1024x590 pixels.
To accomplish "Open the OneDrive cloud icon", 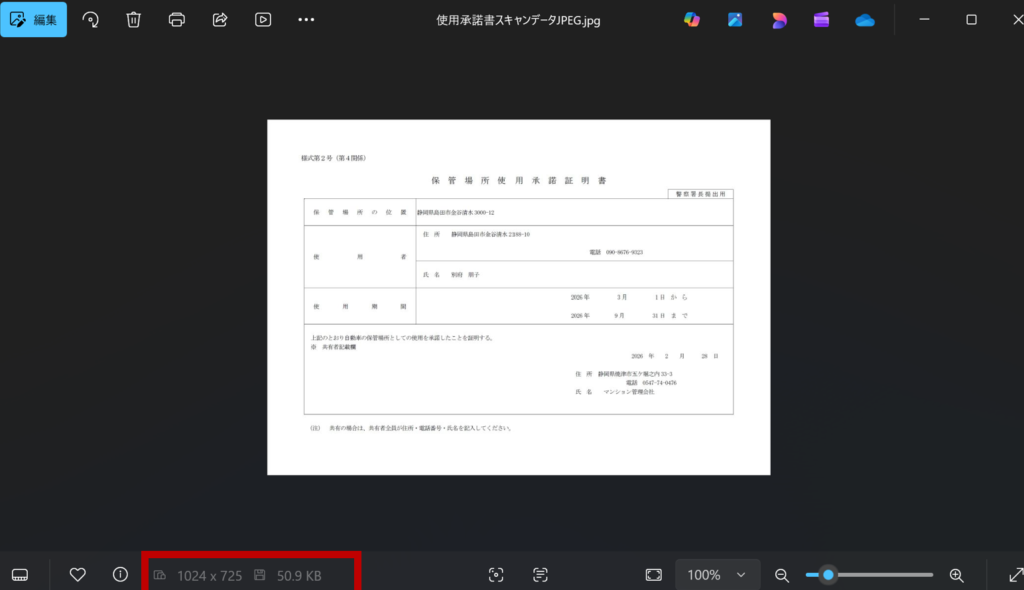I will 865,19.
